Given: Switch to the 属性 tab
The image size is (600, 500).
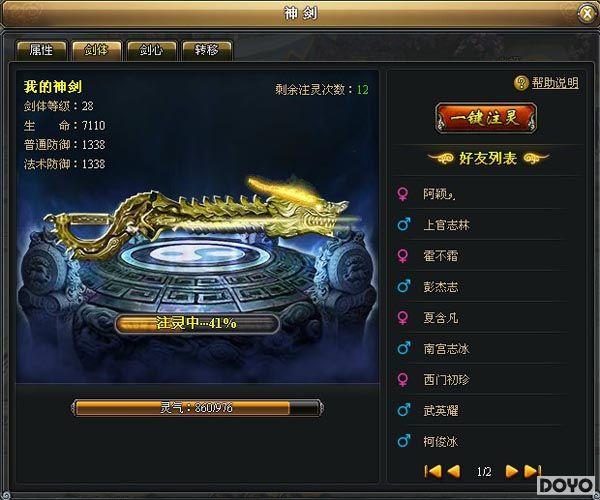Looking at the screenshot, I should pyautogui.click(x=41, y=50).
